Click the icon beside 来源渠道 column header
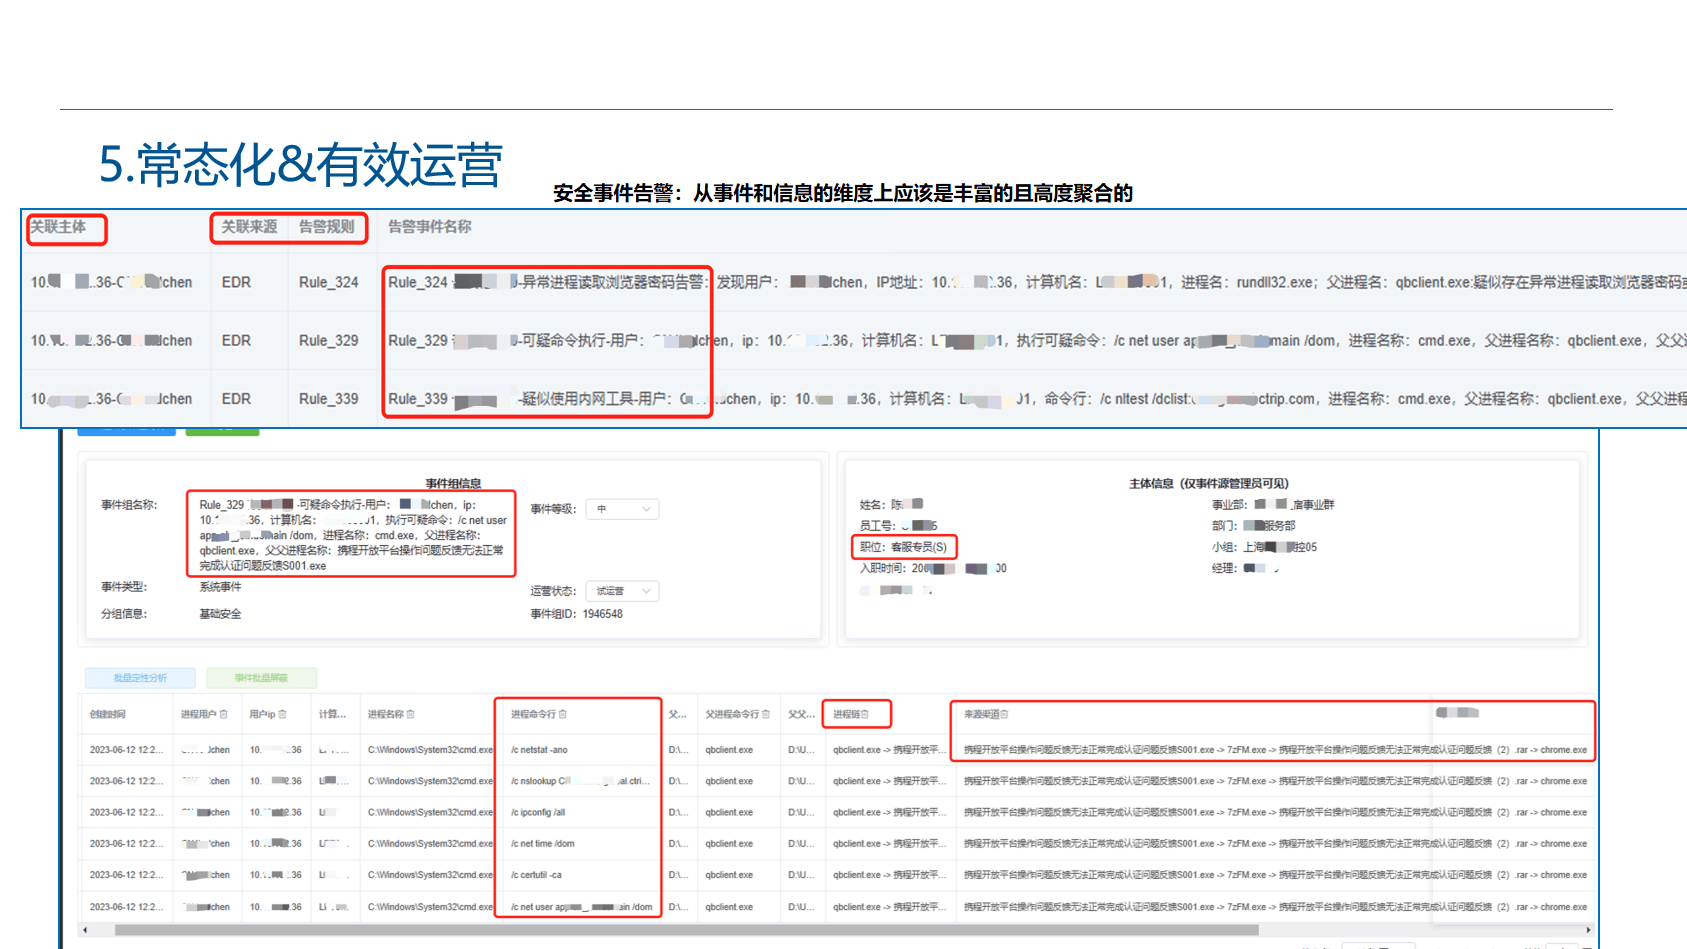 click(1004, 714)
